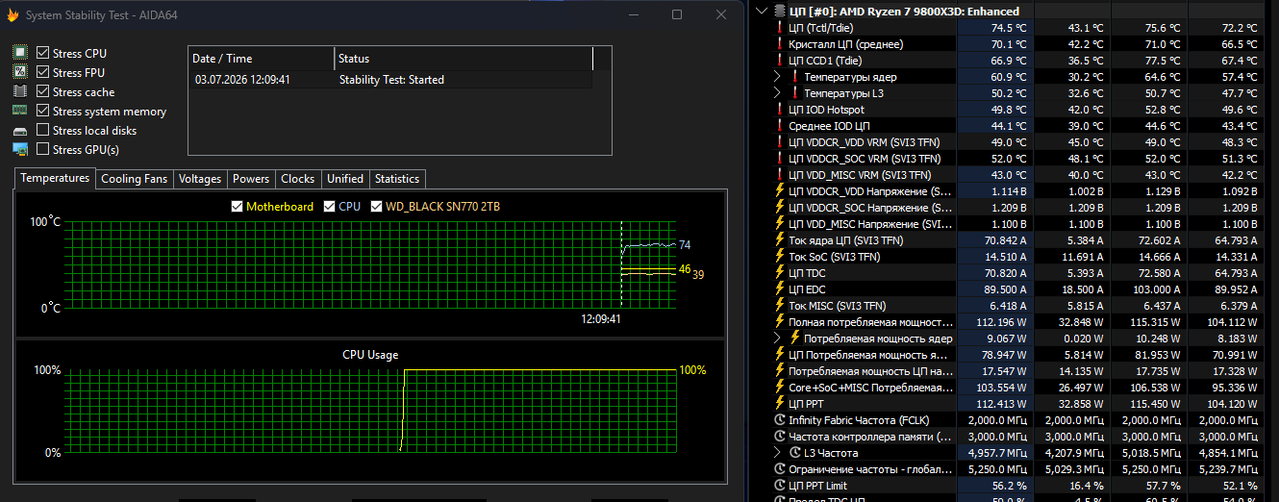The width and height of the screenshot is (1279, 502).
Task: Click the cache chip icon beside Stress cache
Action: (20, 91)
